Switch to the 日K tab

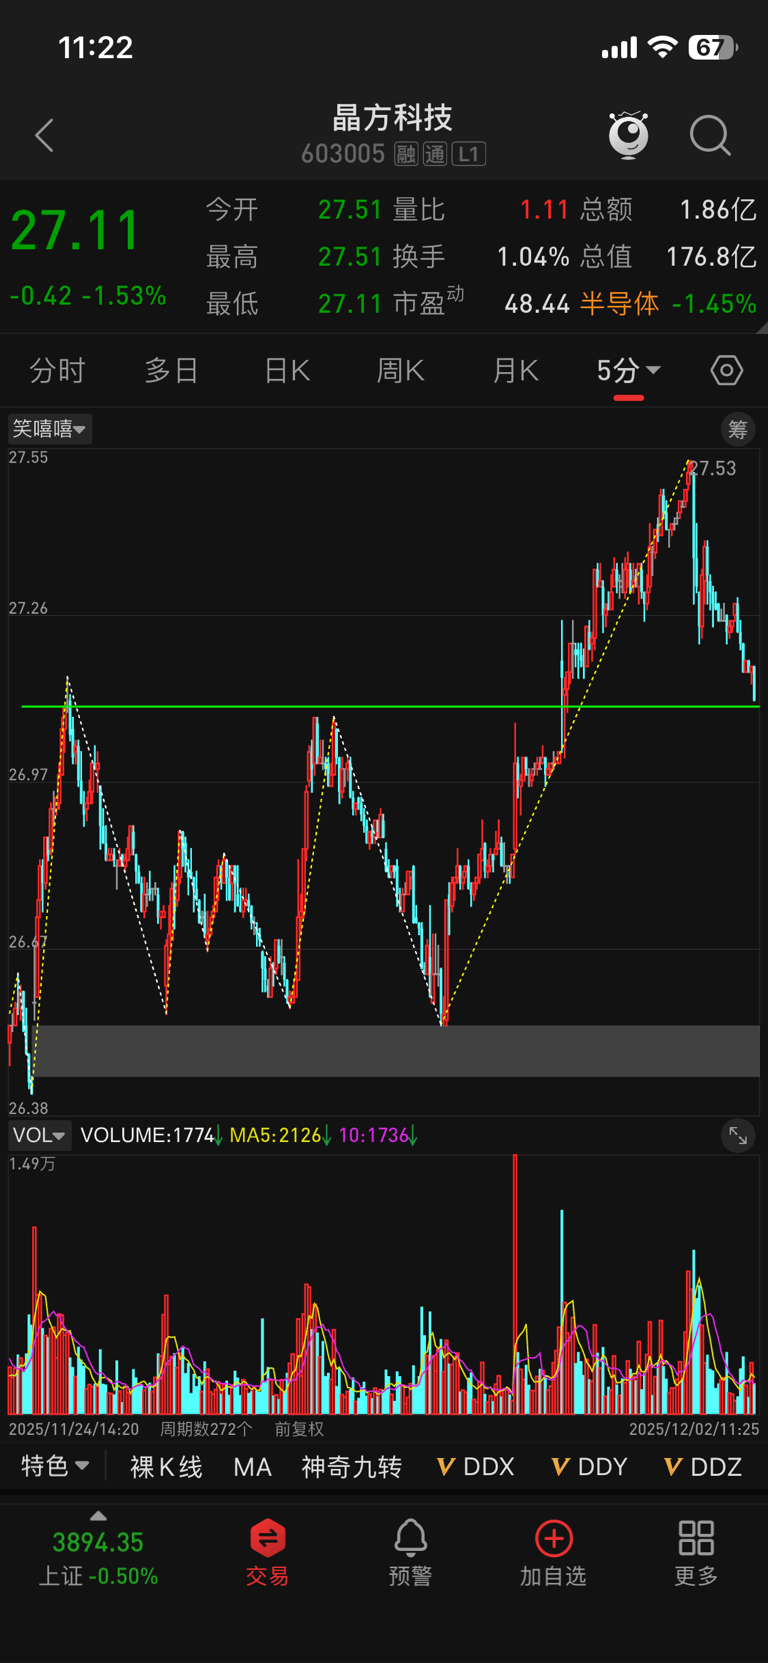tap(287, 371)
